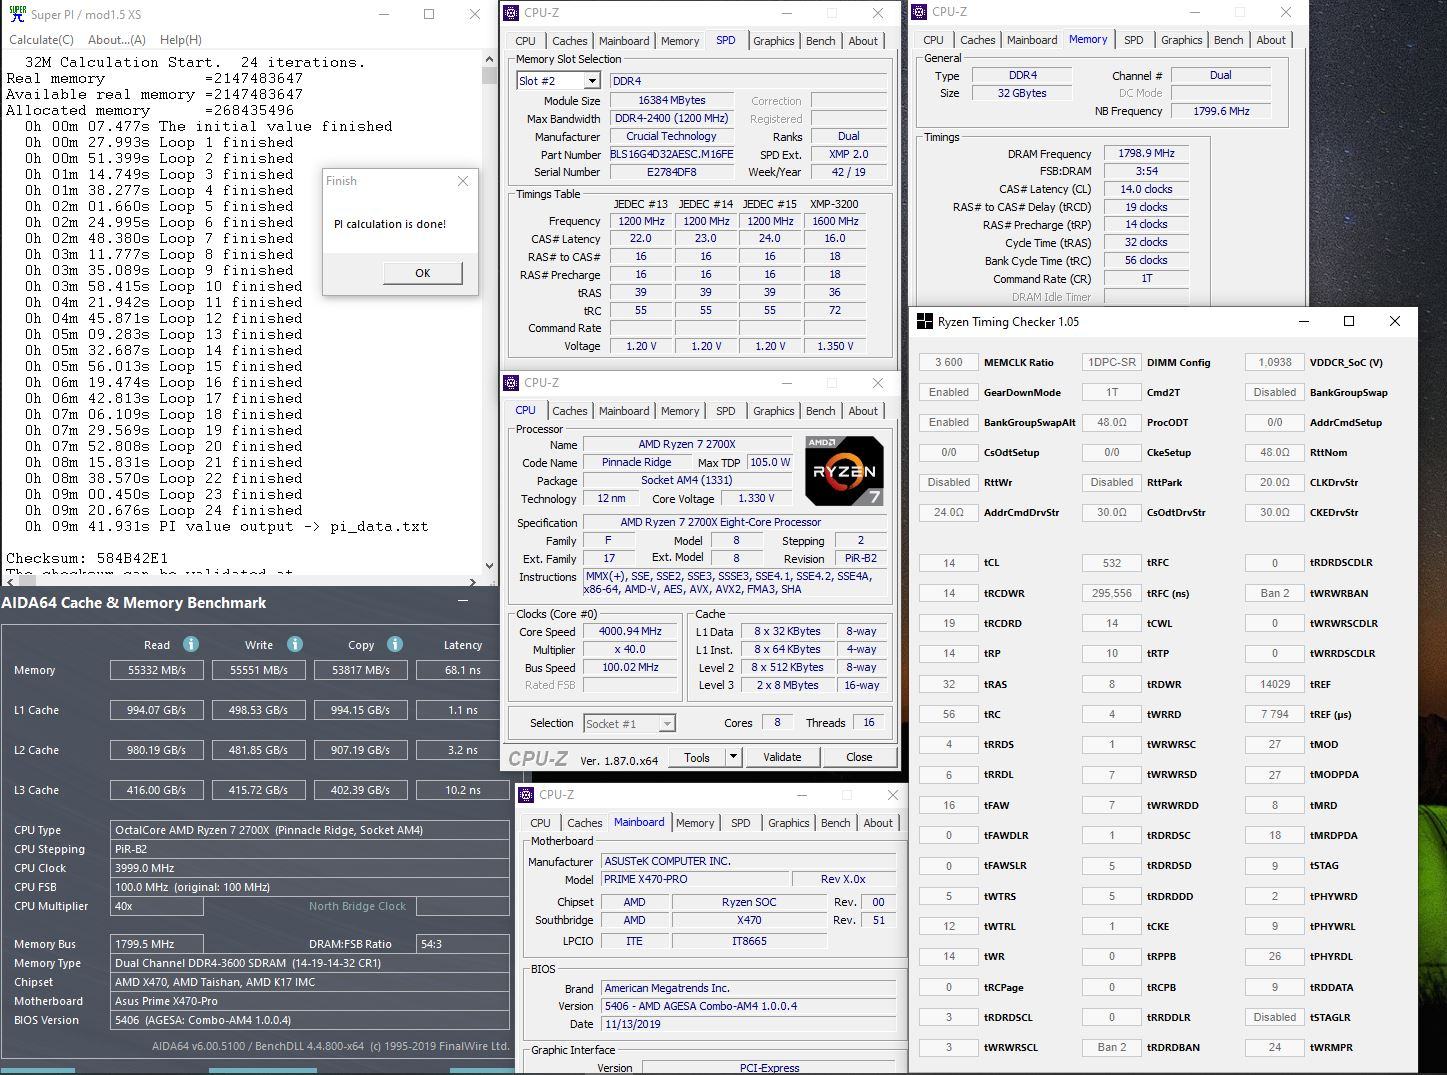
Task: Click the Super PI title bar icon
Action: pyautogui.click(x=16, y=14)
